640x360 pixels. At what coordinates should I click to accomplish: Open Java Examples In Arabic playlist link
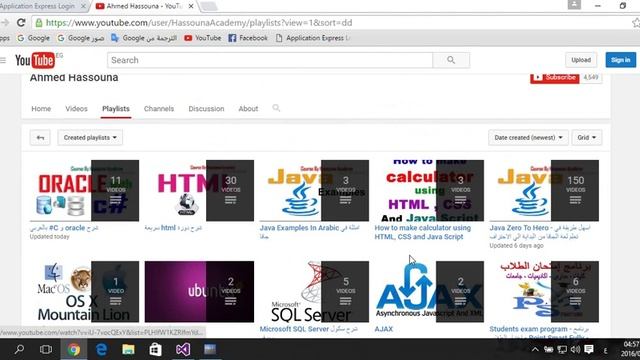pos(309,231)
